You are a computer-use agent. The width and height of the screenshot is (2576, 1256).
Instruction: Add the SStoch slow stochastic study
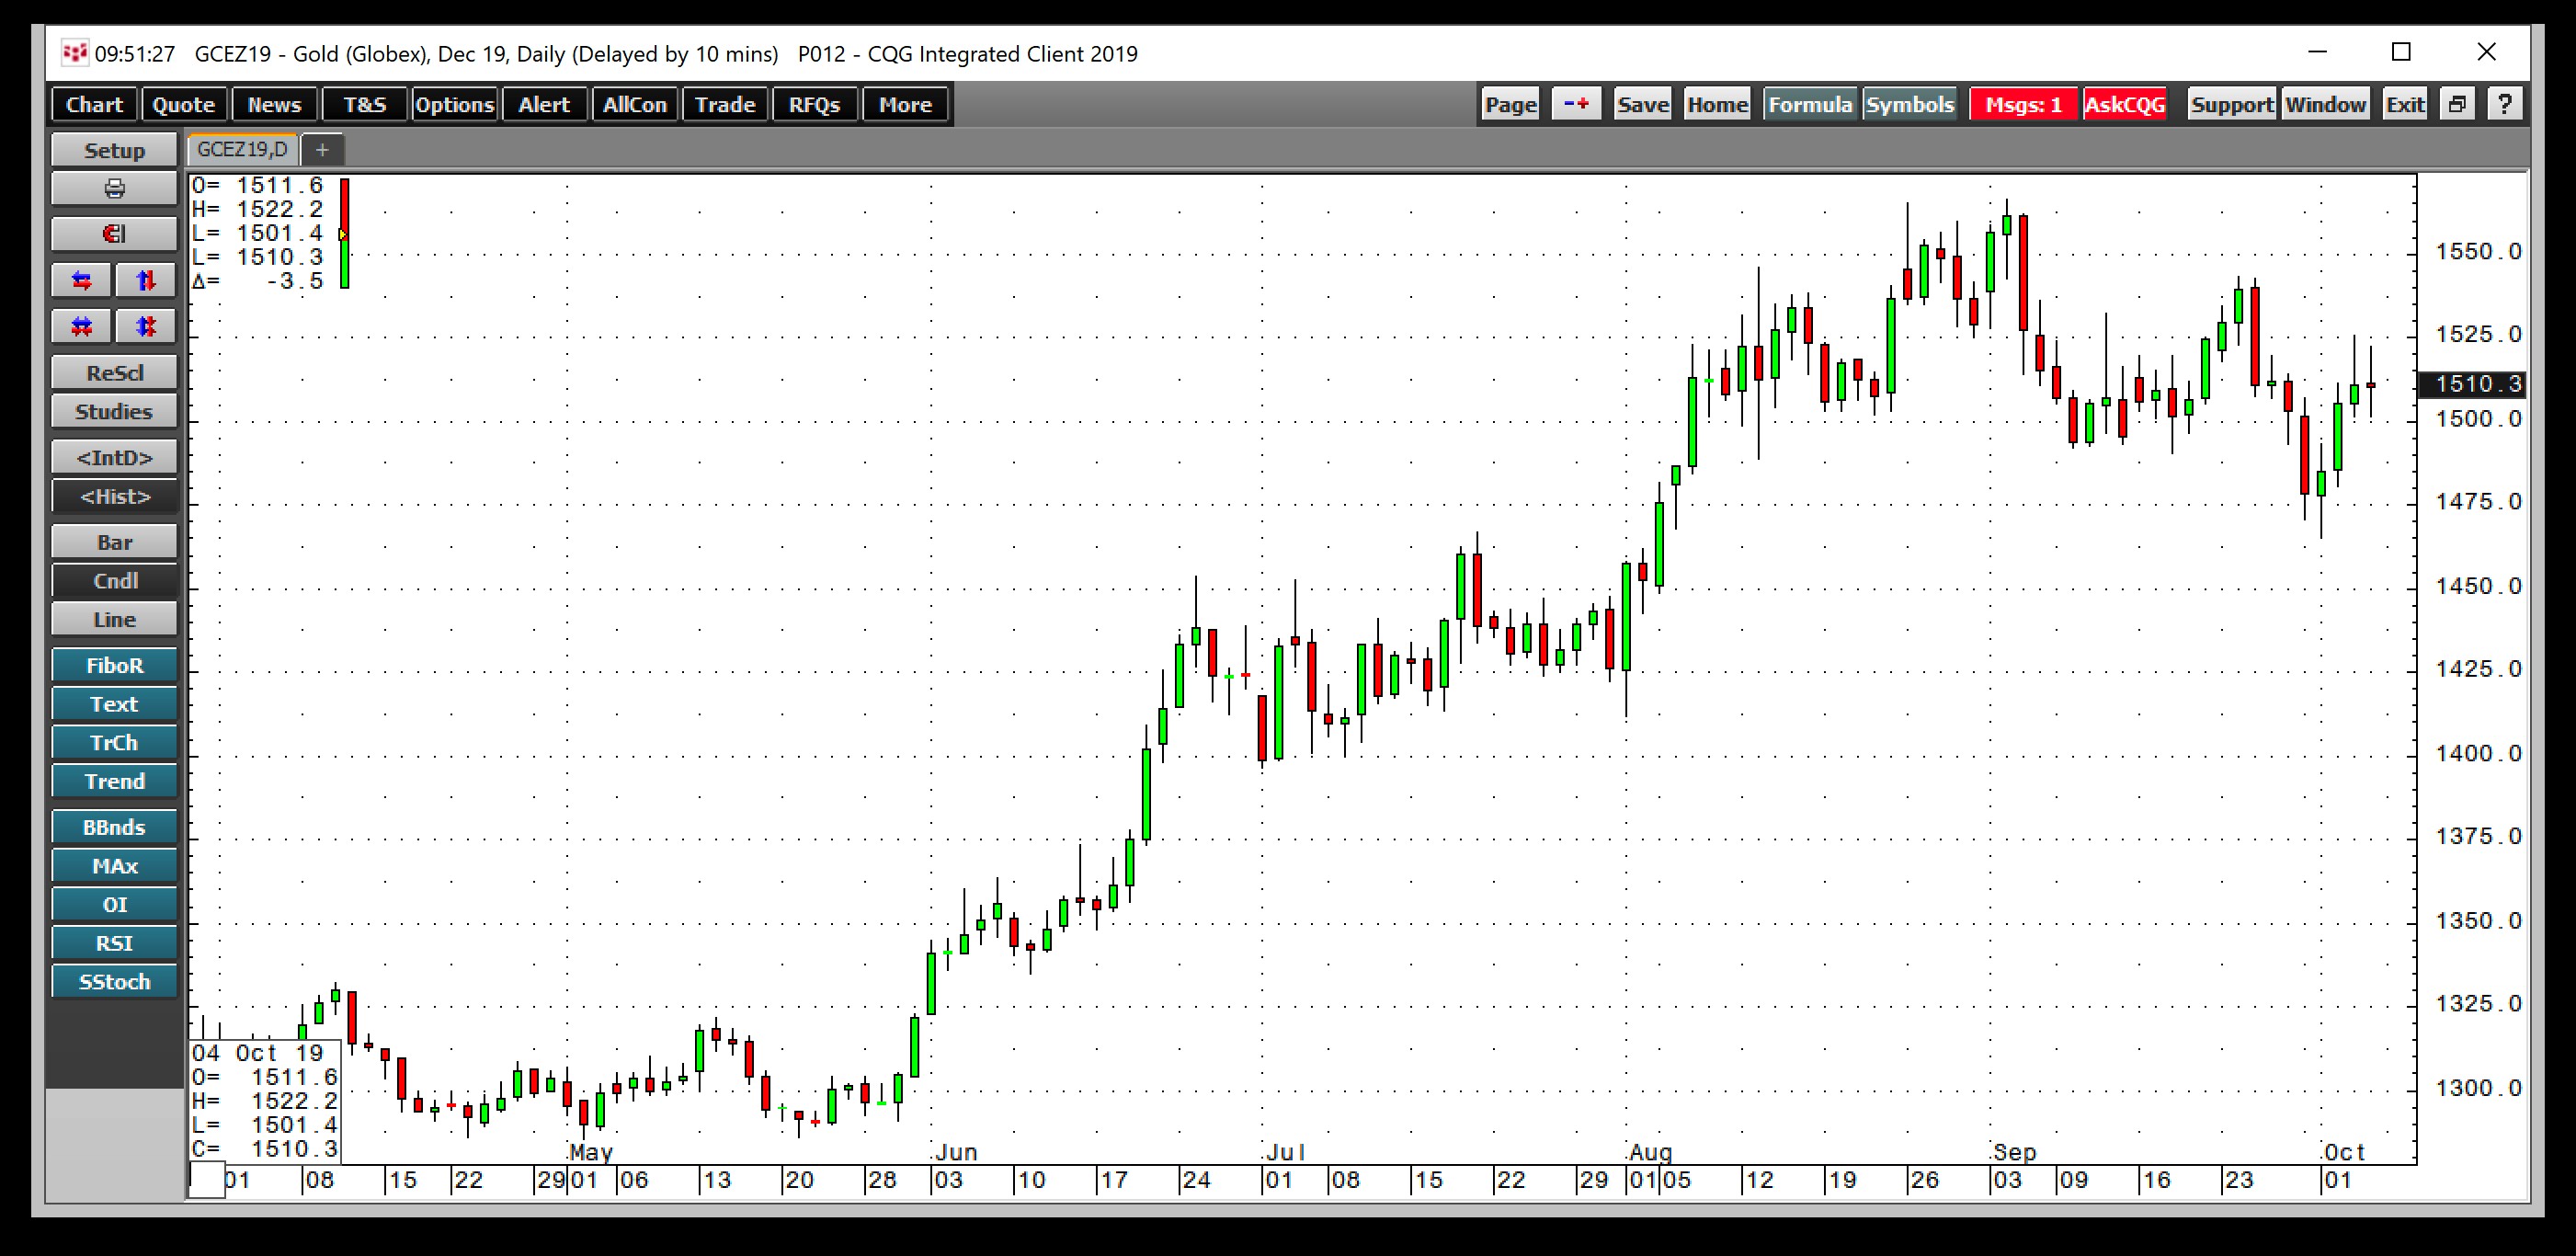click(x=113, y=981)
